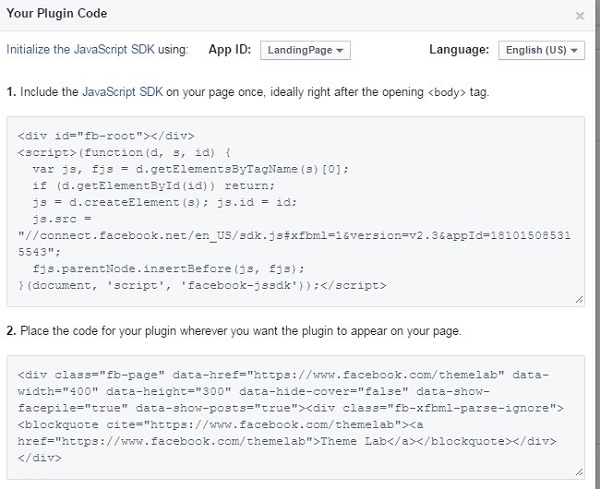Click inside the JavaScript SDK code box

[295, 211]
